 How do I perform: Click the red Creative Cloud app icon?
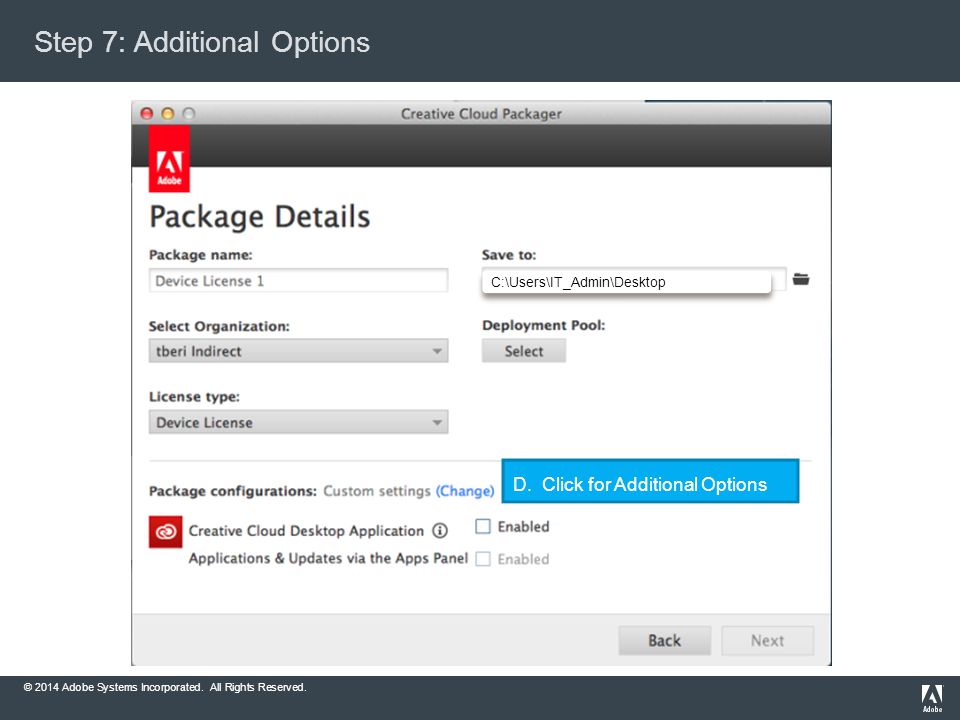(x=165, y=531)
